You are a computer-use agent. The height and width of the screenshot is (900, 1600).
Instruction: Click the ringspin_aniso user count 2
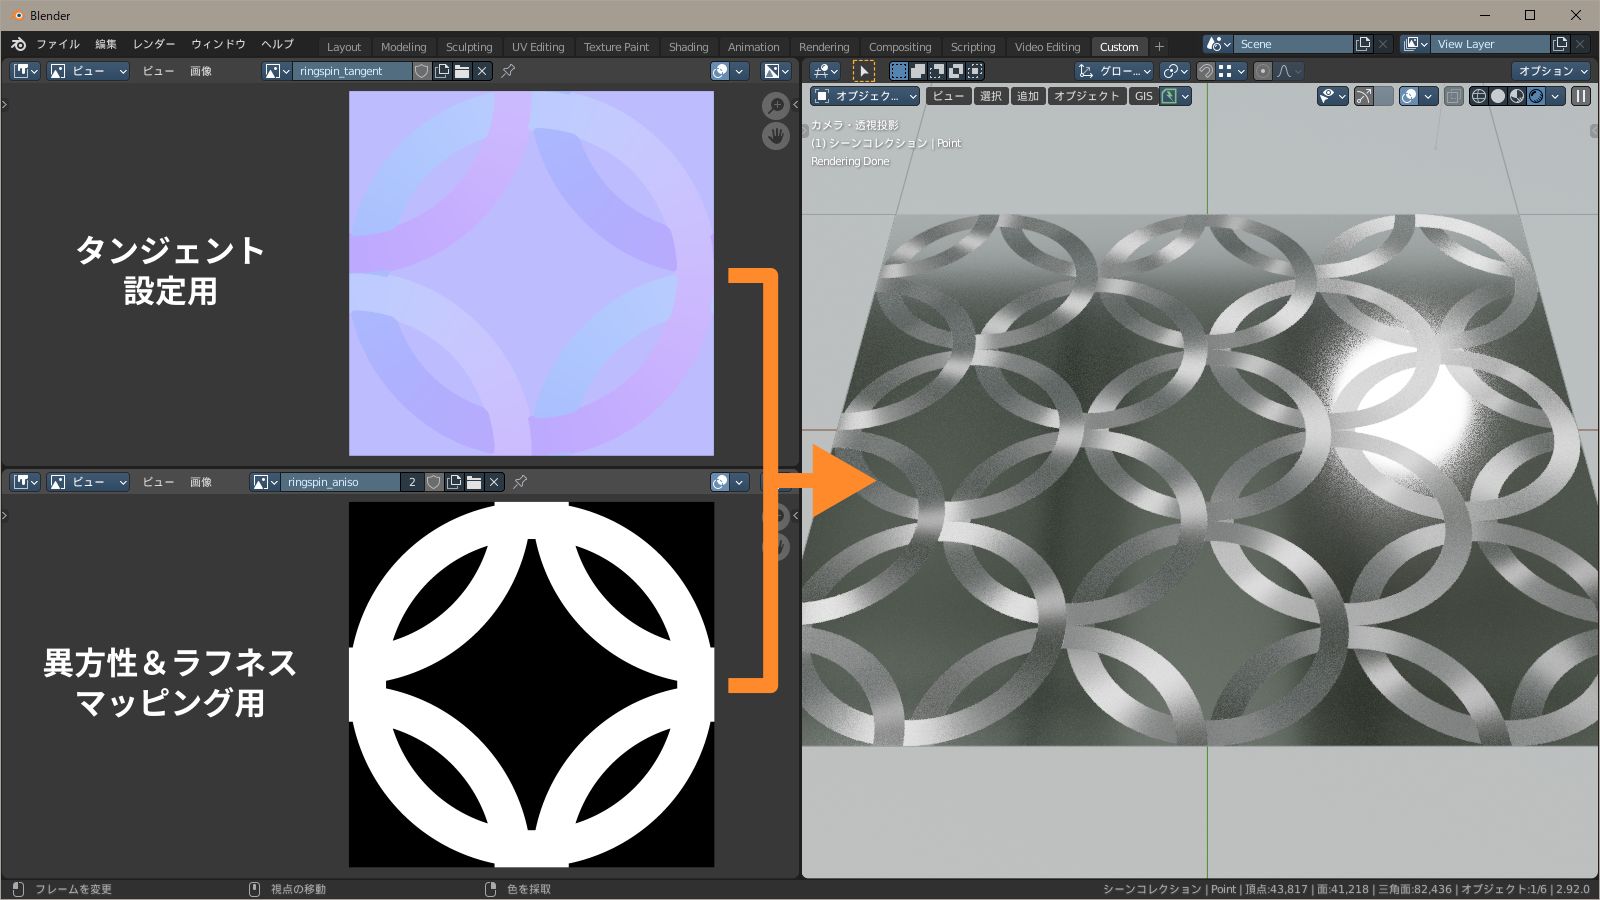click(412, 482)
